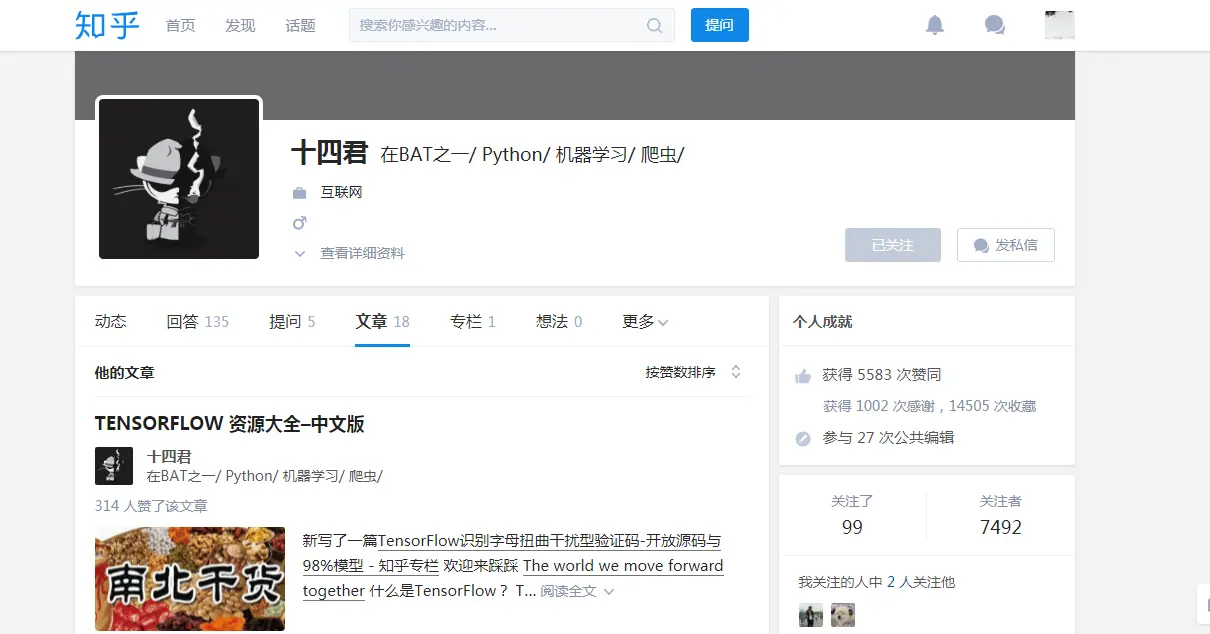The height and width of the screenshot is (634, 1210).
Task: Switch to the 回答 135 tab
Action: point(198,322)
